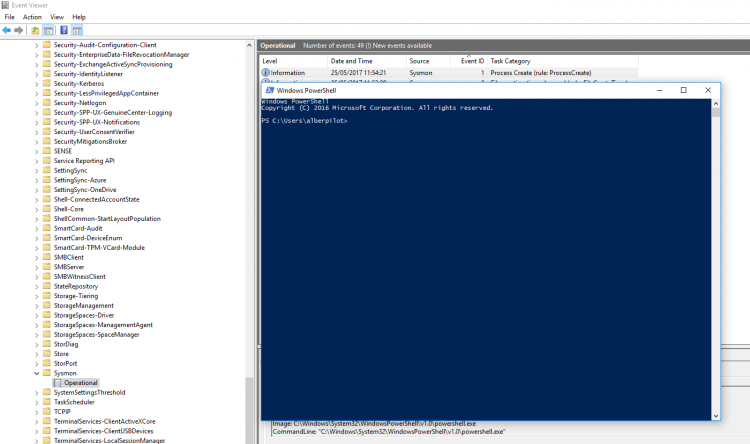Click PowerShell window scroll down arrow

pyautogui.click(x=716, y=416)
